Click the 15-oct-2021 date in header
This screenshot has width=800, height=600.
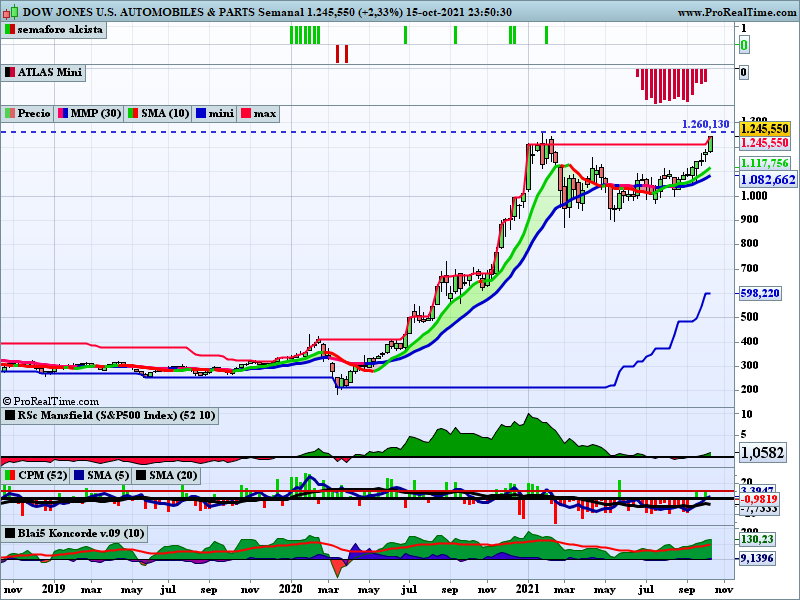click(436, 12)
